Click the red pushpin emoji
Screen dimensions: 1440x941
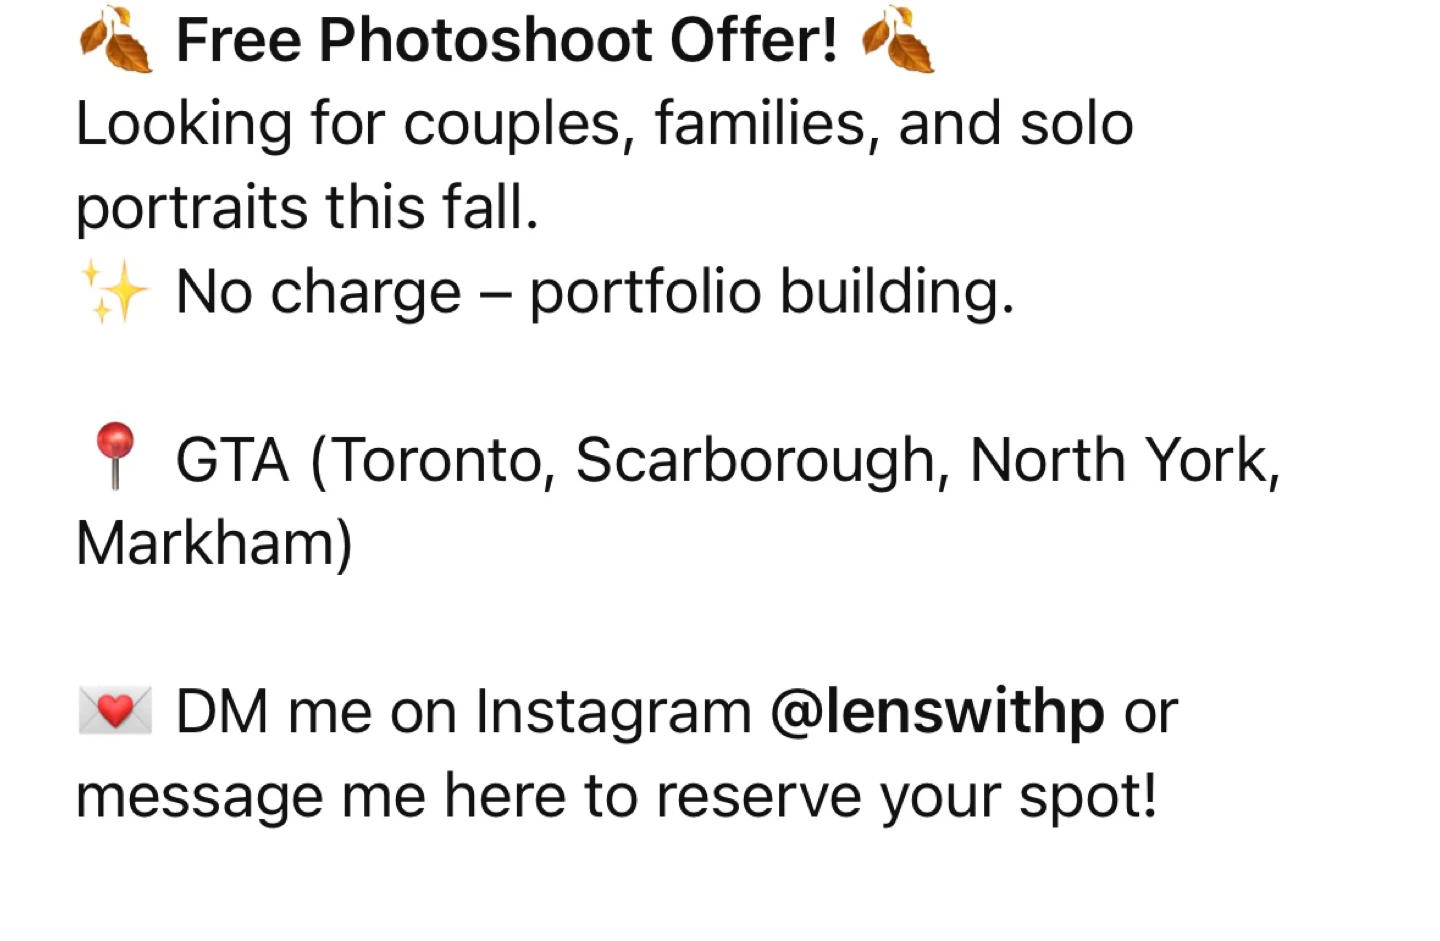point(114,456)
